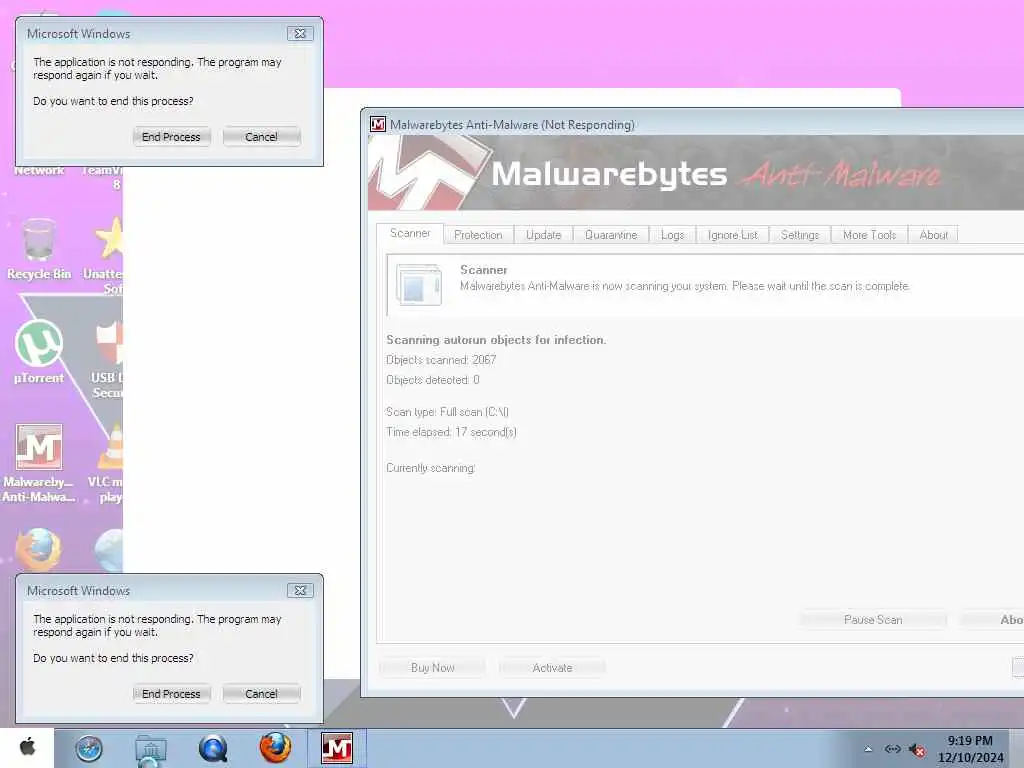The image size is (1024, 768).
Task: Open Recycle Bin desktop icon
Action: click(39, 249)
